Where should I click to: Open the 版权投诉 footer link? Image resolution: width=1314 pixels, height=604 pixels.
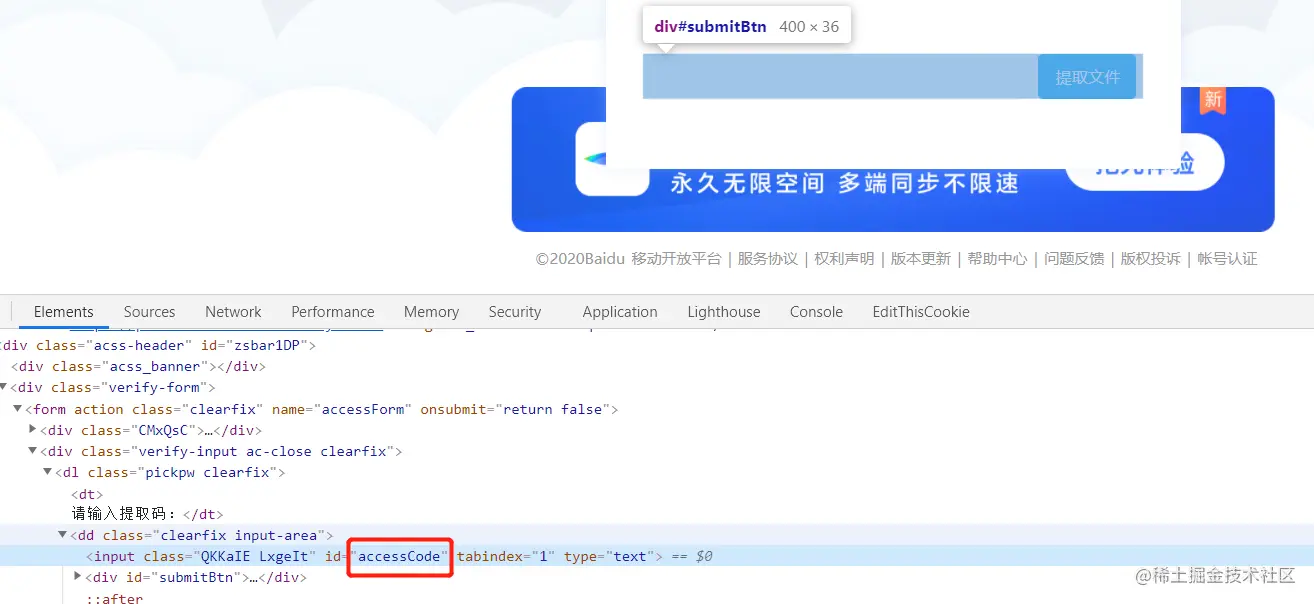pos(1150,259)
